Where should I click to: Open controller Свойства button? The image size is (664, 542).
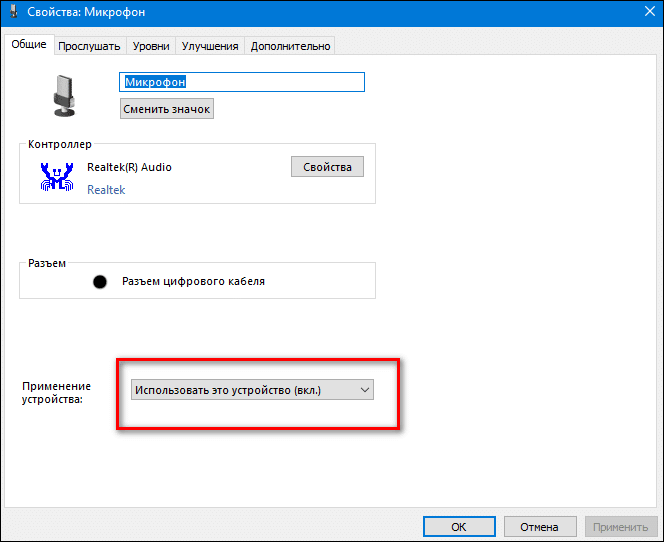327,167
